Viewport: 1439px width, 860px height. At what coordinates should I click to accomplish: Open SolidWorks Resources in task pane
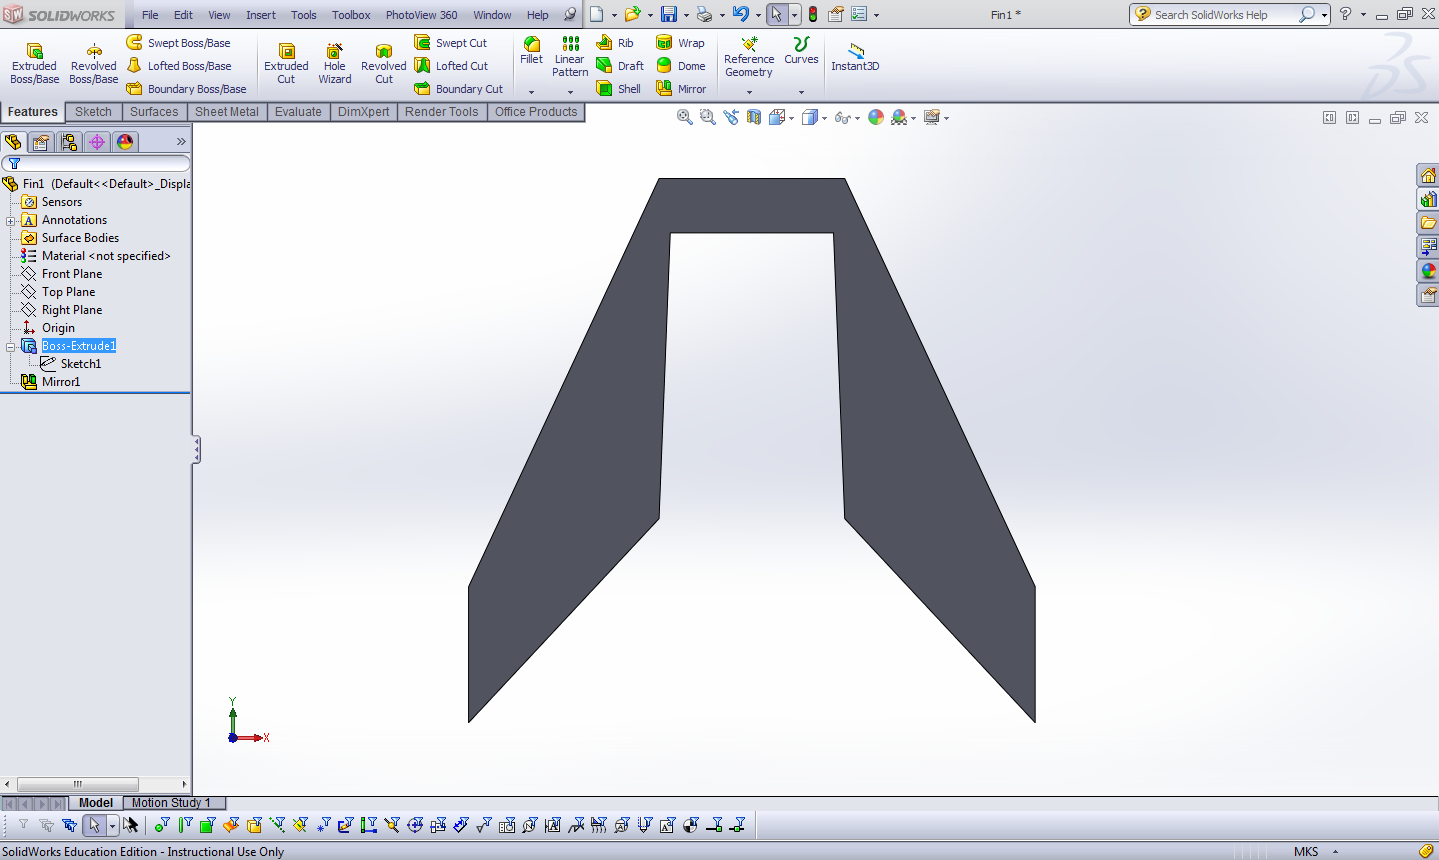point(1428,176)
